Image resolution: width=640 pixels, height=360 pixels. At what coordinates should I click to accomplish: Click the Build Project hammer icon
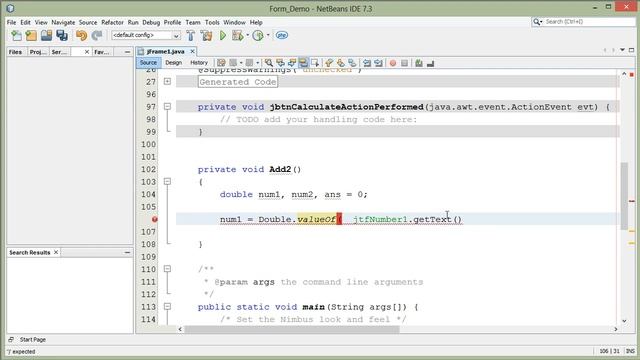pos(191,36)
